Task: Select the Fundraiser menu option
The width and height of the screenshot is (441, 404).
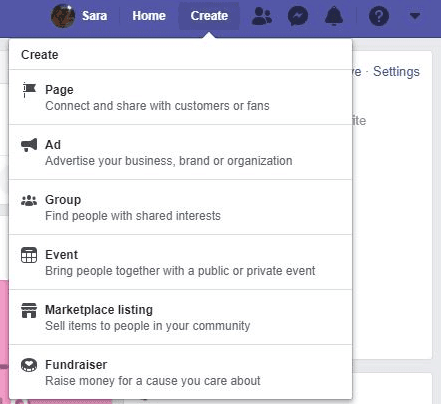Action: (x=180, y=372)
